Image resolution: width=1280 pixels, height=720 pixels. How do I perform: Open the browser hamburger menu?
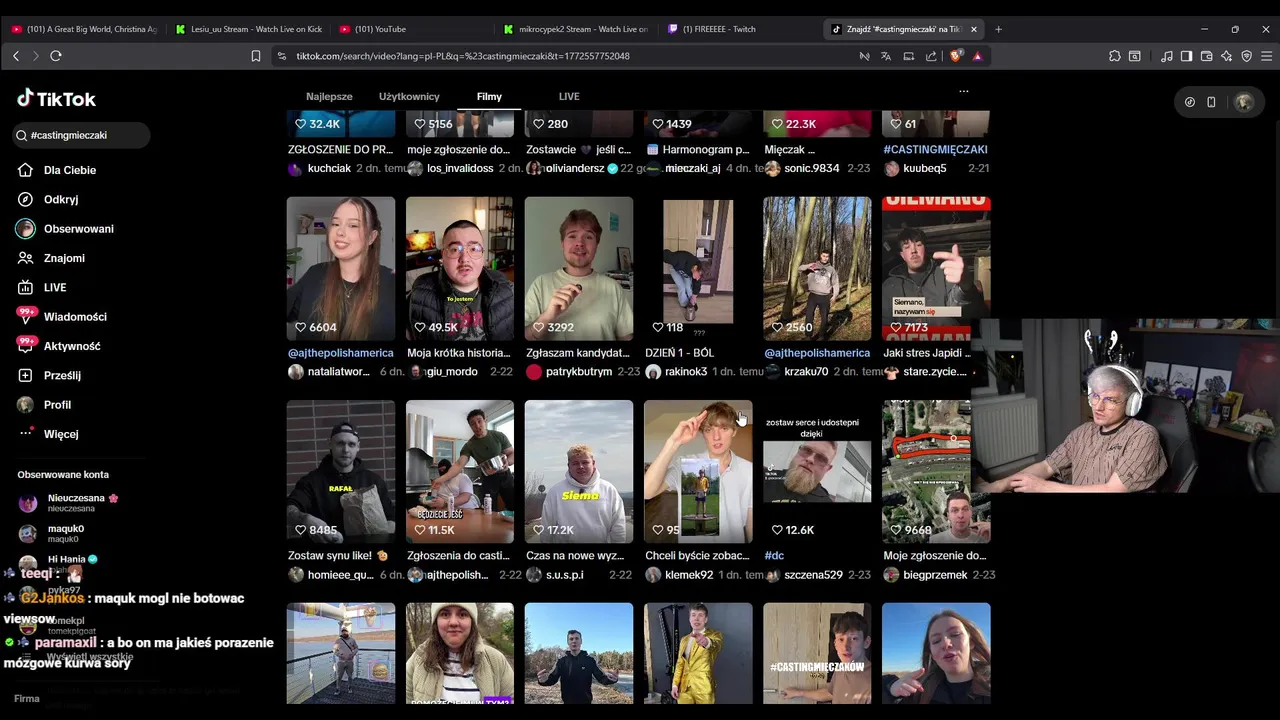pyautogui.click(x=1266, y=56)
